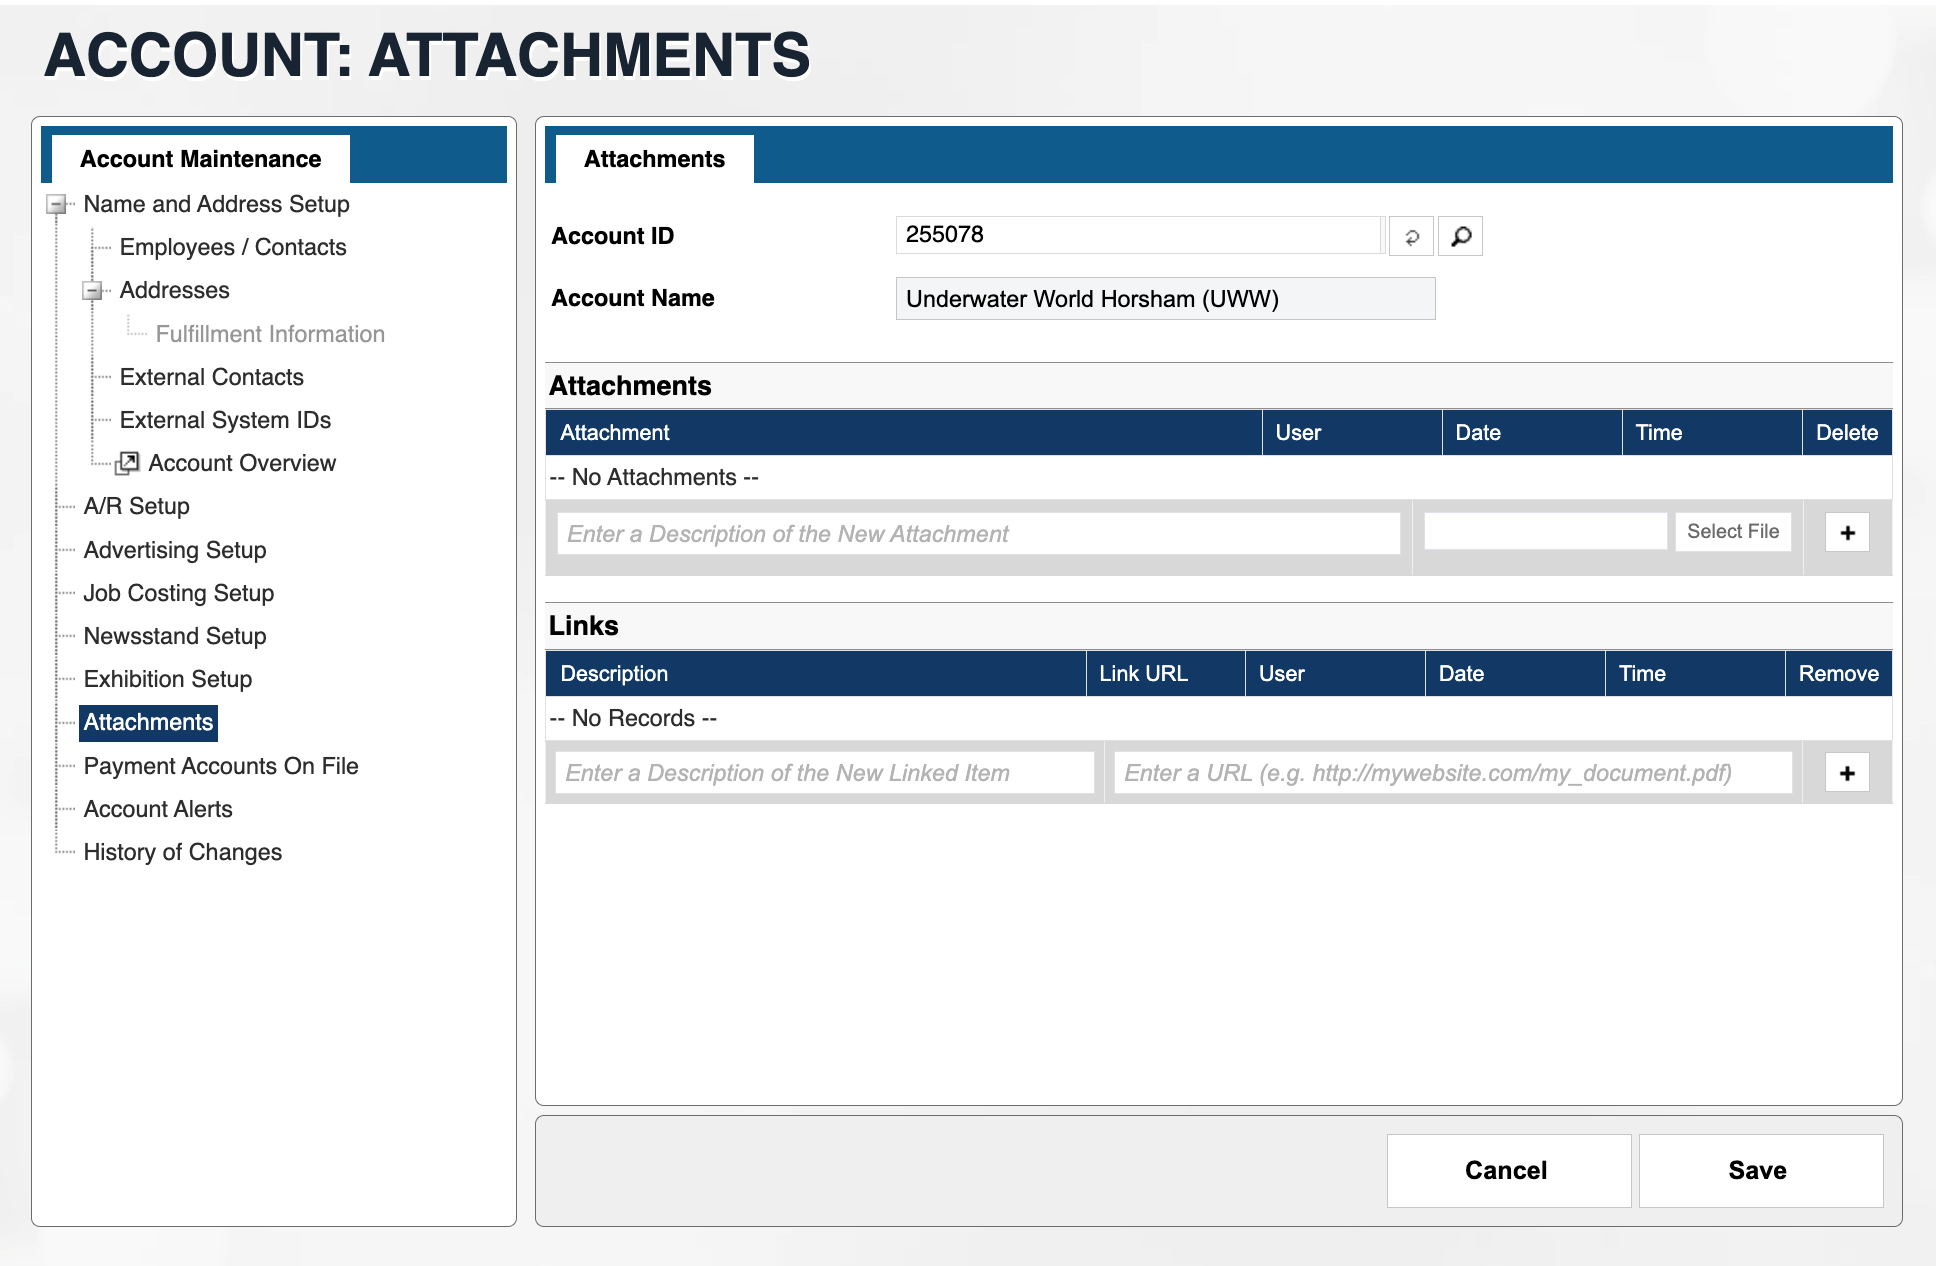Click the new attachment description field

(x=977, y=534)
